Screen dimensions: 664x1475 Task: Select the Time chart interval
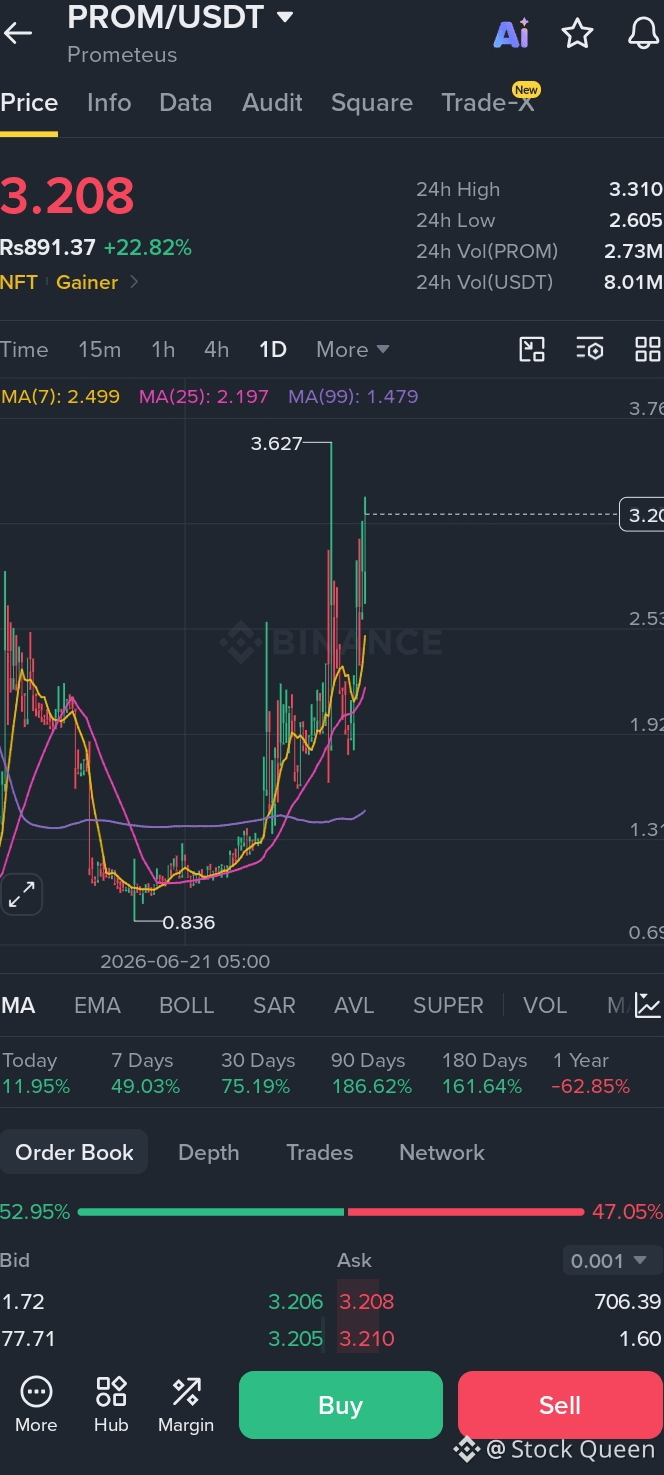click(x=24, y=349)
